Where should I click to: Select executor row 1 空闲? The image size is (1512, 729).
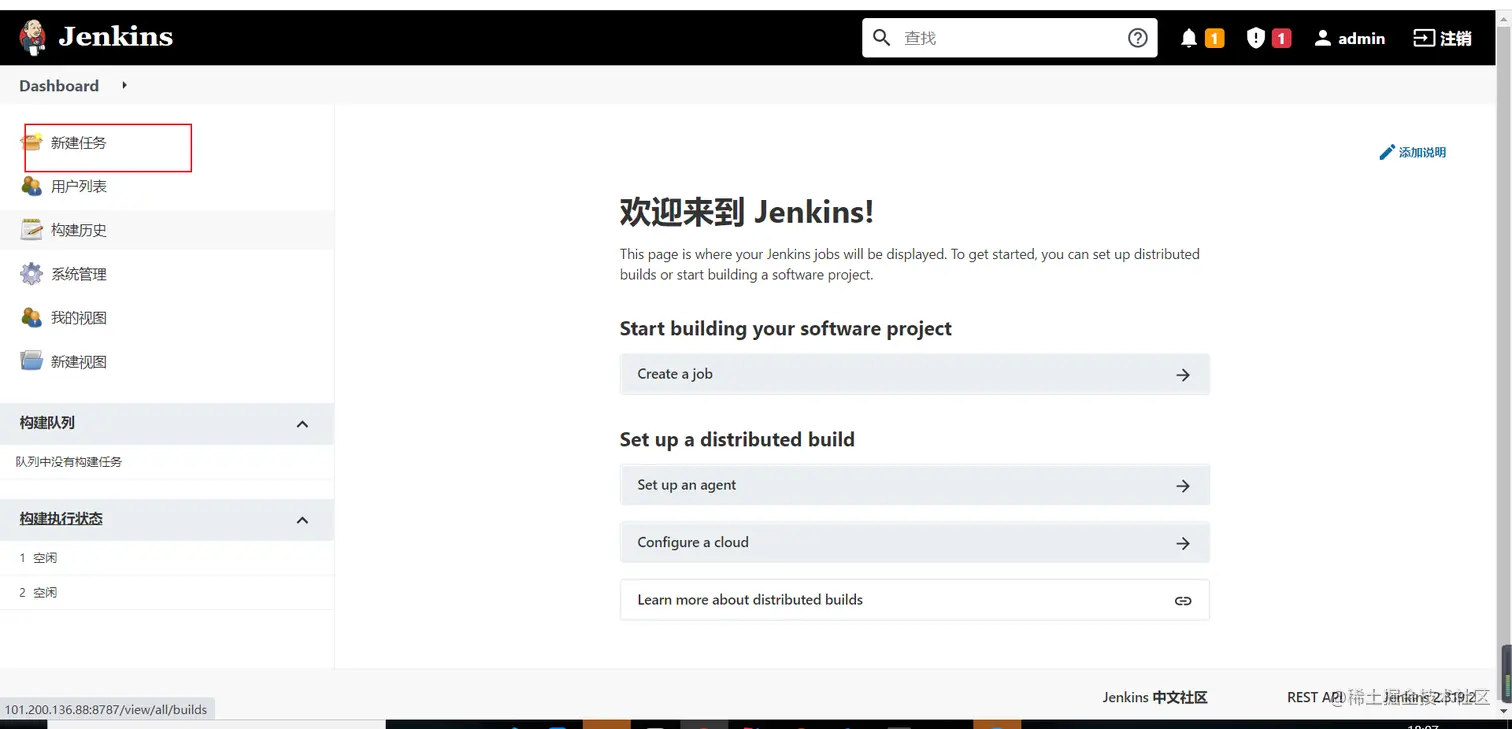tap(167, 558)
